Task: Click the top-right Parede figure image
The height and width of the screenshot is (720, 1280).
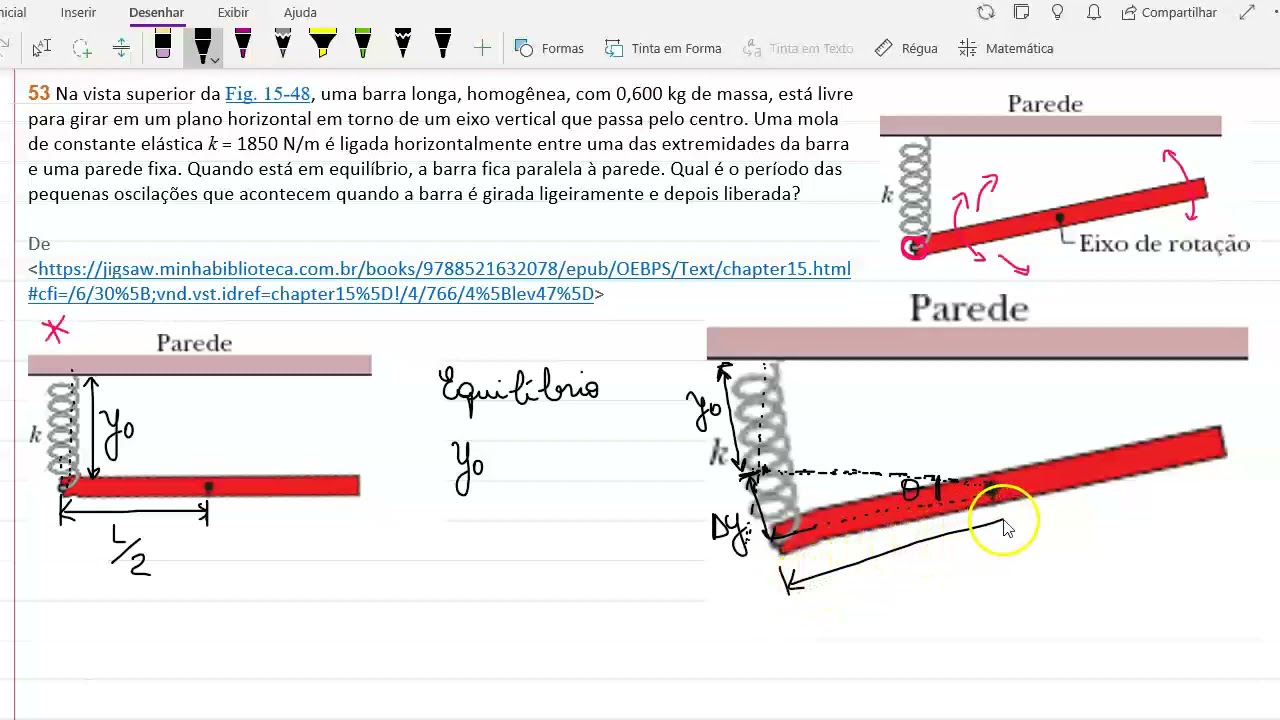Action: pos(1065,183)
